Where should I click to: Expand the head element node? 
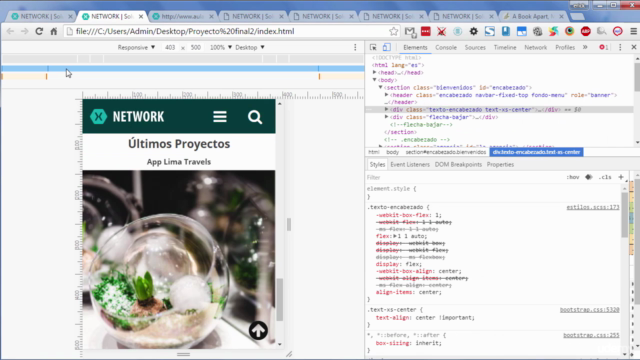pos(374,73)
